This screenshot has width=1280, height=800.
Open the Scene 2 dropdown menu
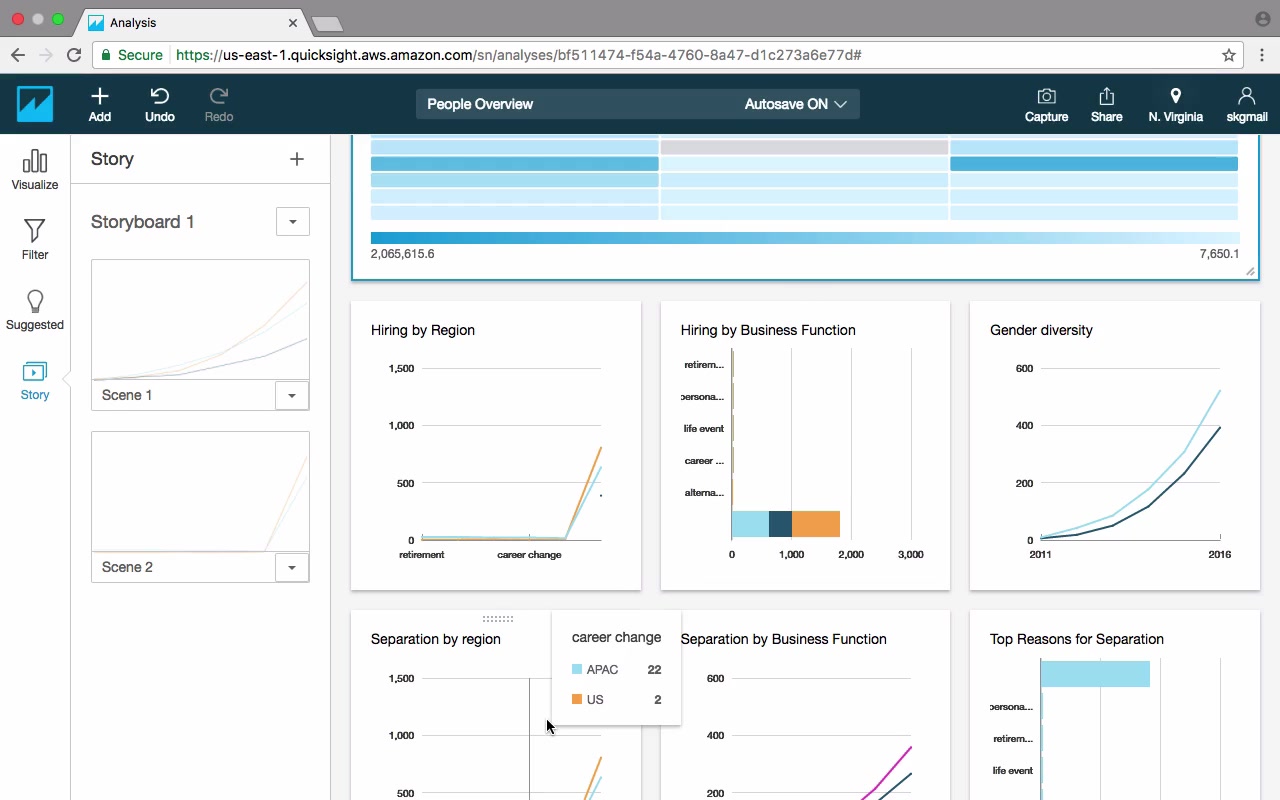tap(292, 567)
